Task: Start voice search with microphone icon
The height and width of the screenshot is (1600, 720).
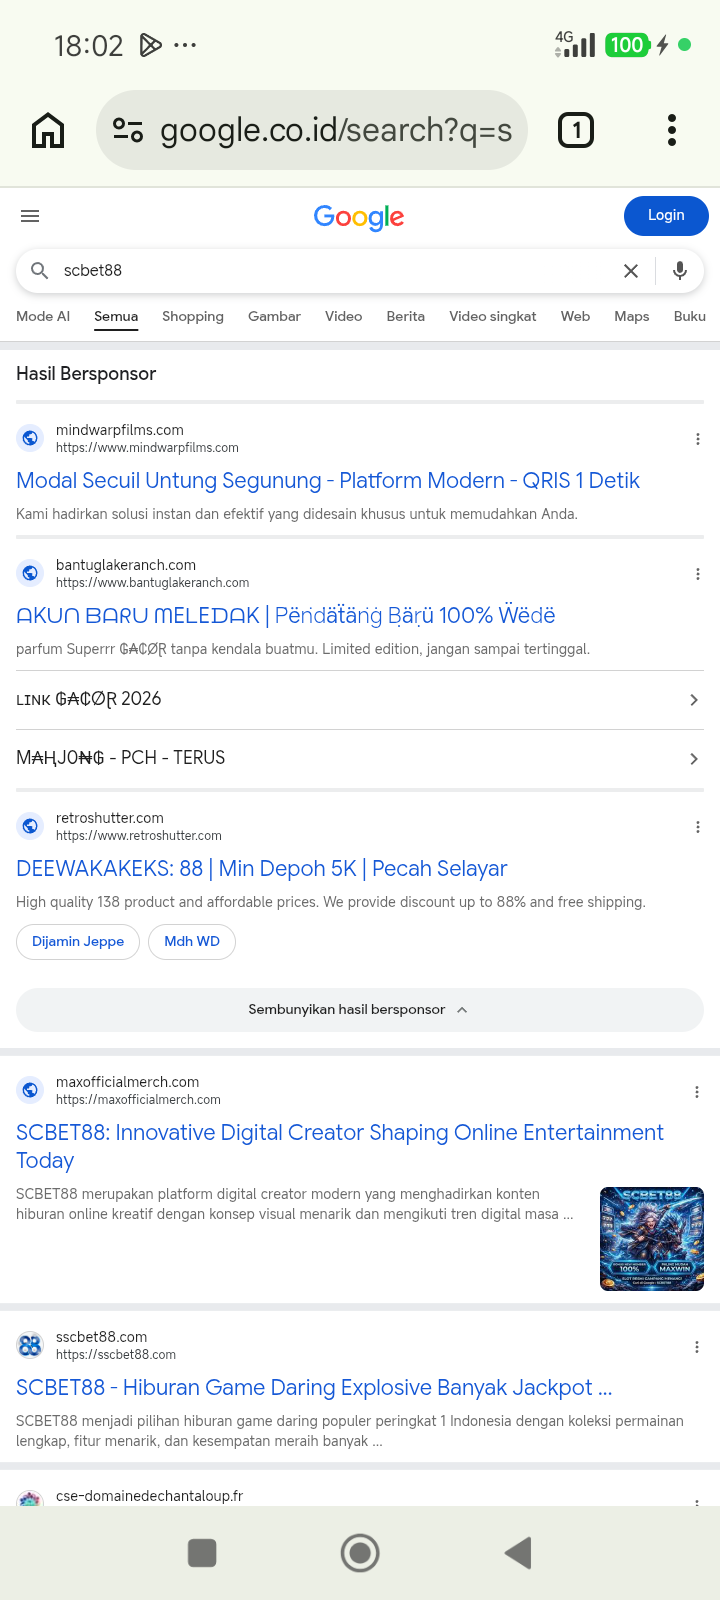Action: pyautogui.click(x=680, y=271)
